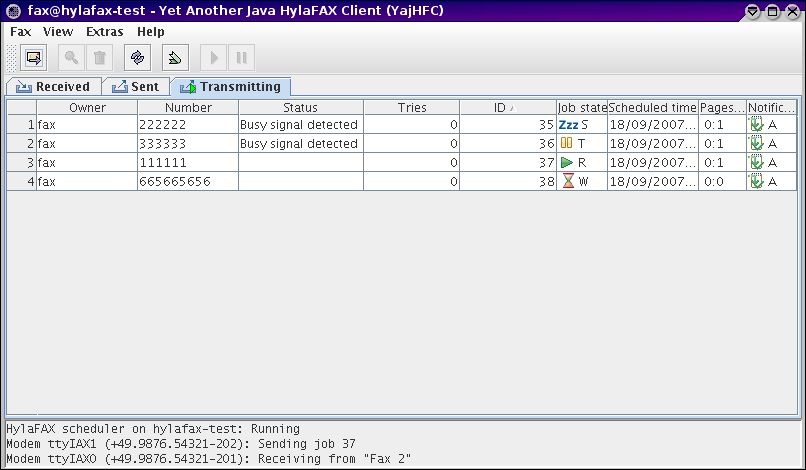
Task: Click ID cell 38
Action: pos(508,181)
